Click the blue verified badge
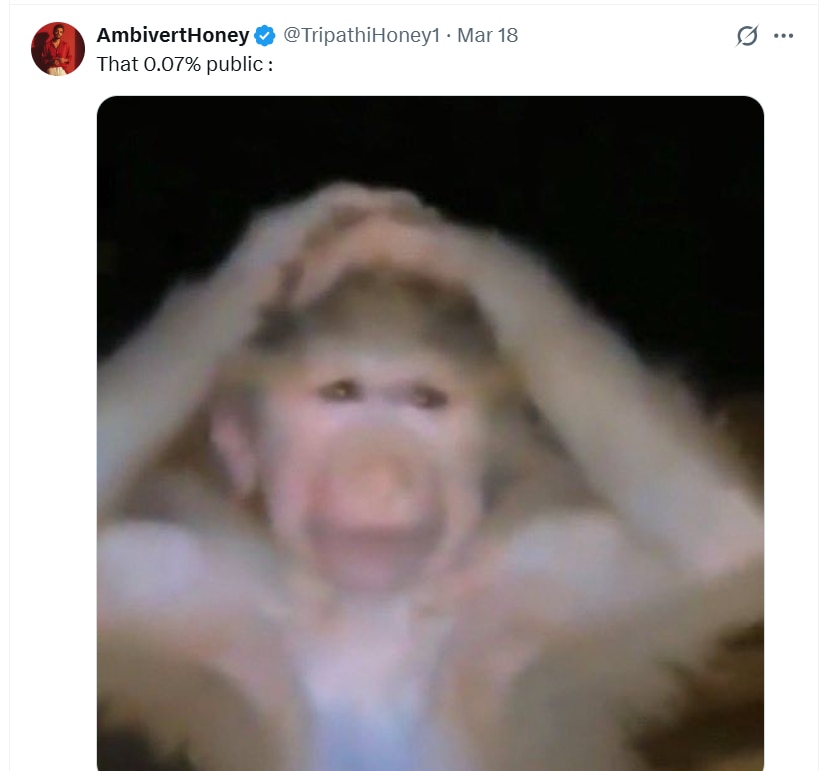The width and height of the screenshot is (823, 771). pyautogui.click(x=265, y=36)
